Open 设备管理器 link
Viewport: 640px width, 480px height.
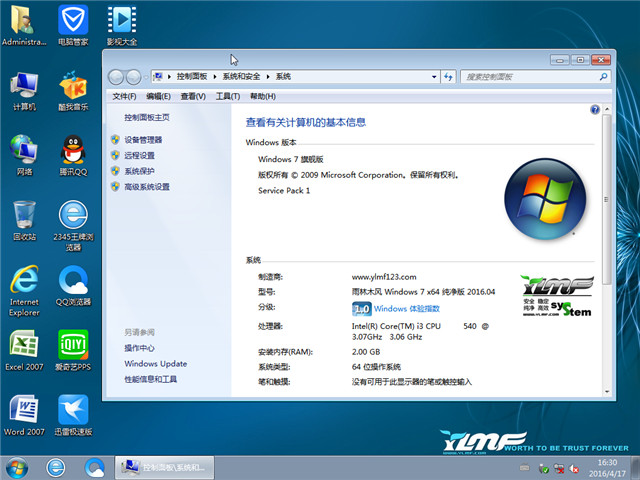[143, 140]
